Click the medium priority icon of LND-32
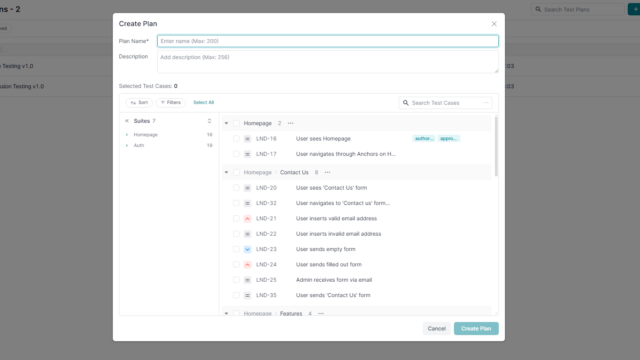Viewport: 640px width, 360px height. click(247, 203)
